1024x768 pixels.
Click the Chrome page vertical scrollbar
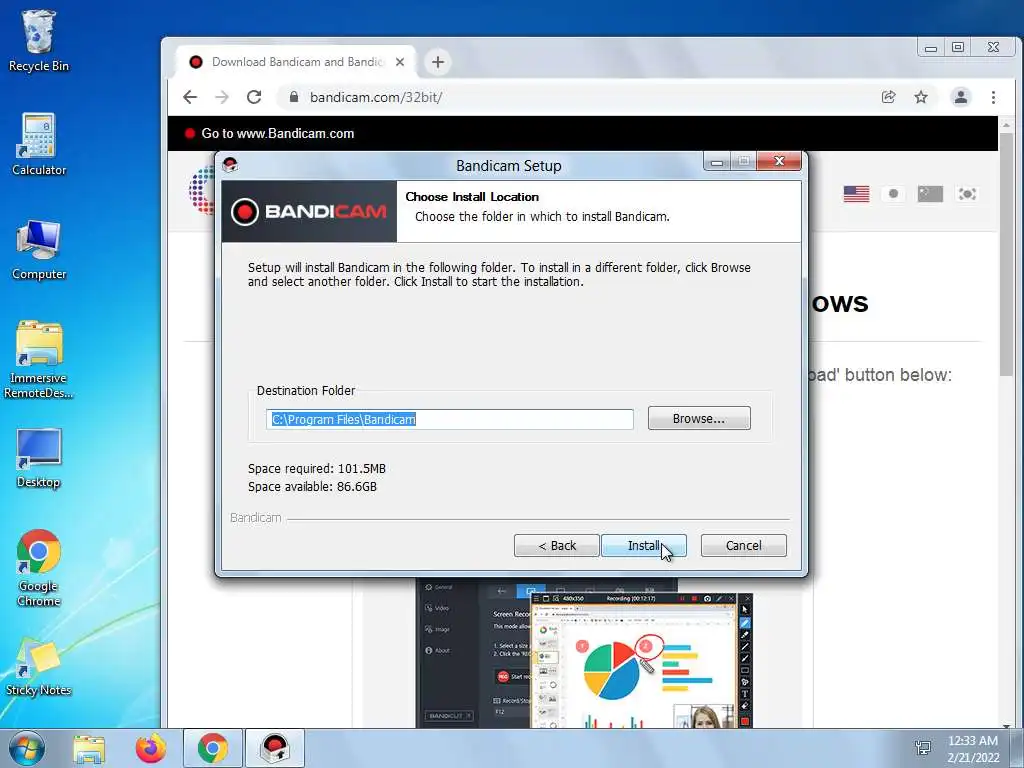1006,253
